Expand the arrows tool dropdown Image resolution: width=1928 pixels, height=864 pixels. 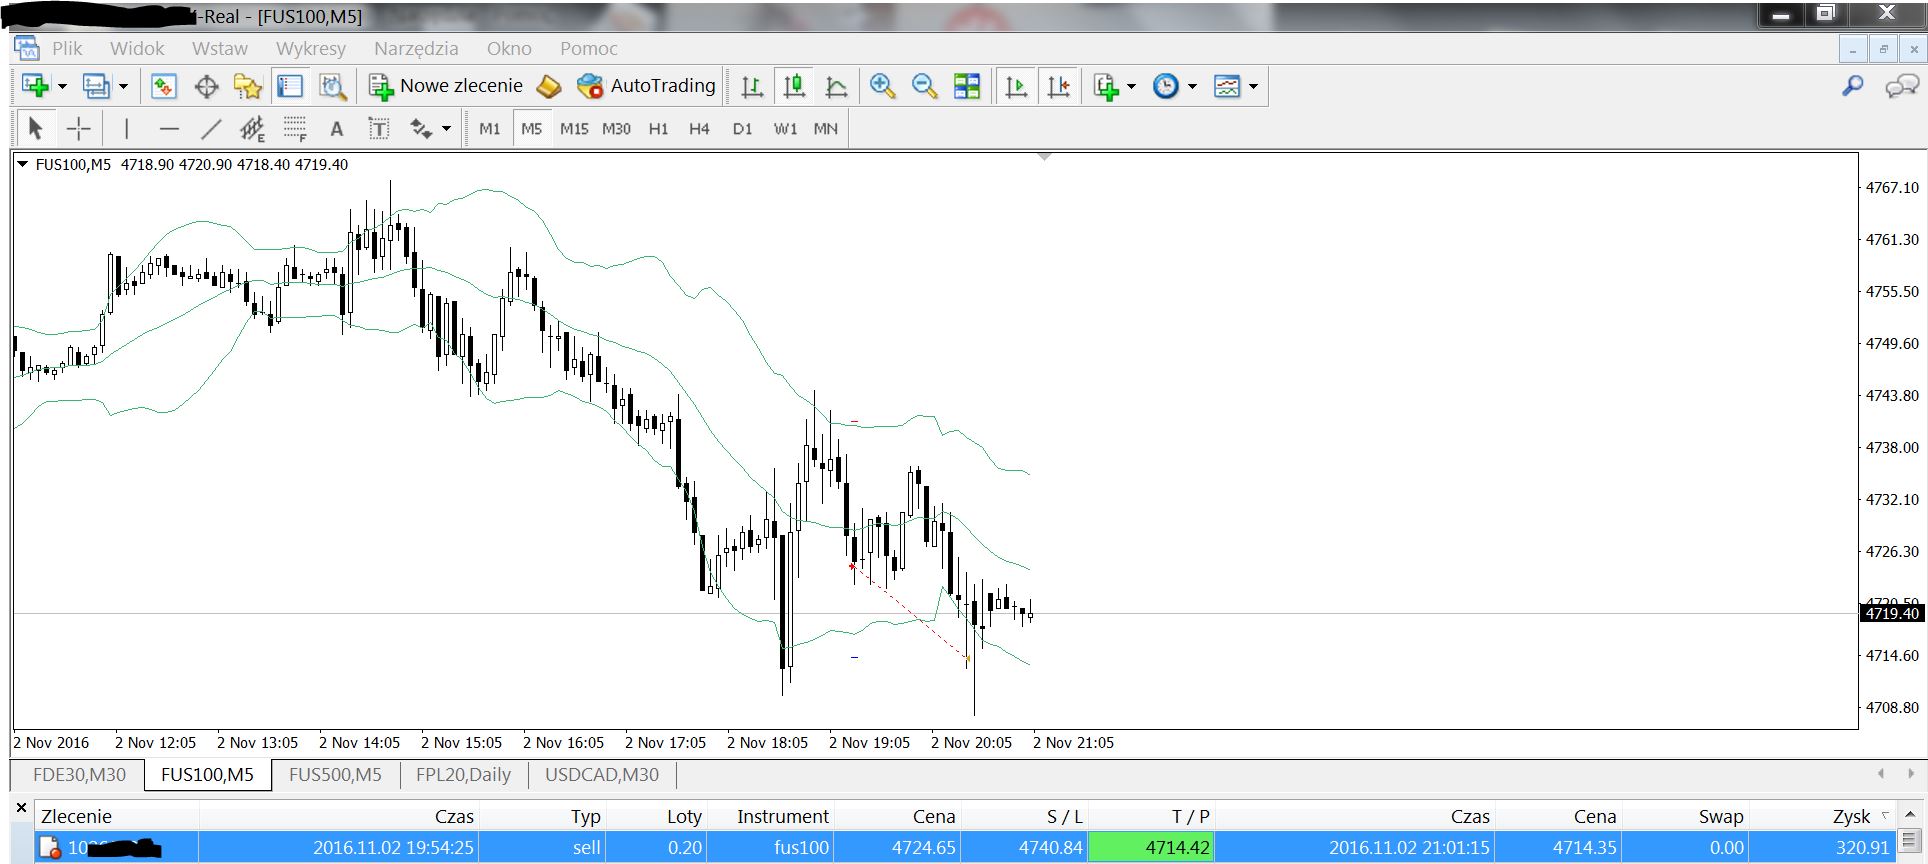[446, 129]
